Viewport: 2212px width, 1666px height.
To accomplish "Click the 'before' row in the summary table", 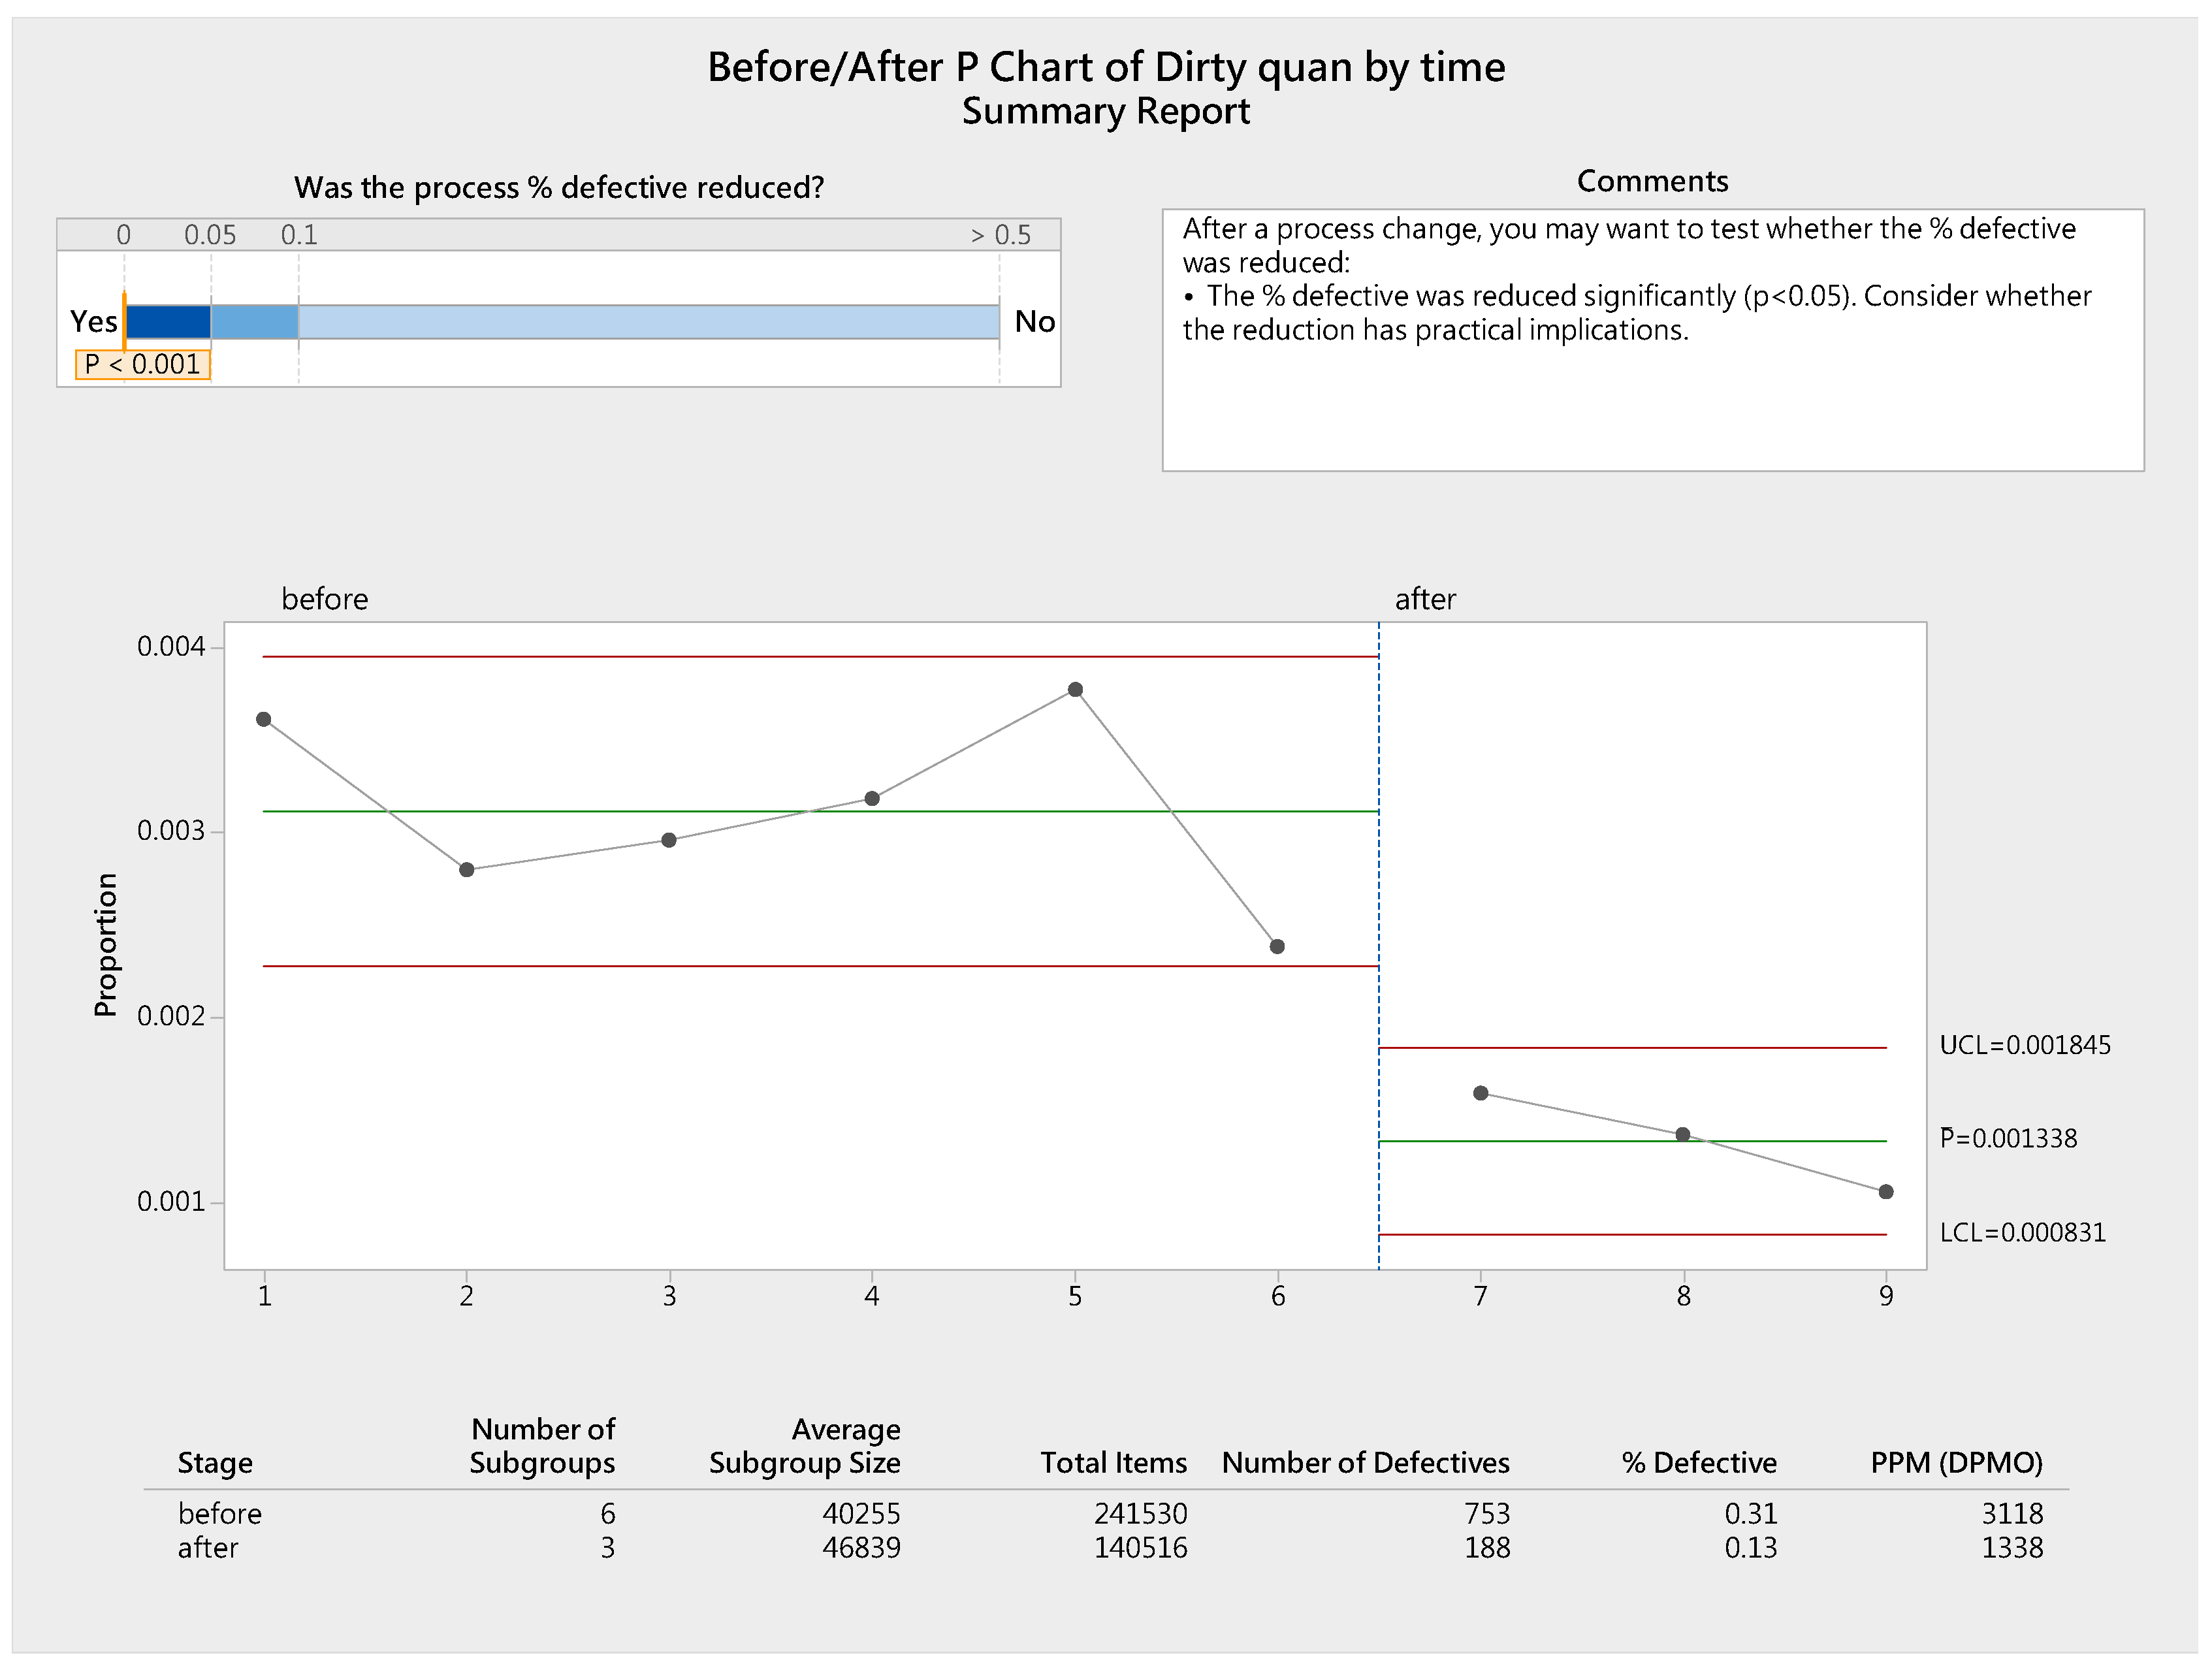I will point(220,1514).
